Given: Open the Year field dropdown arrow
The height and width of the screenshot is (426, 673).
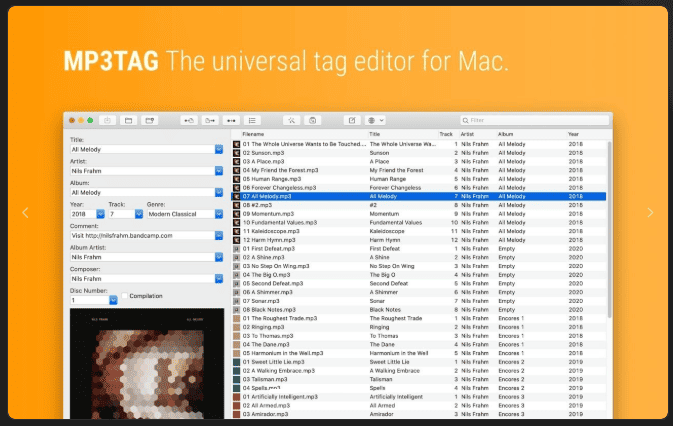Looking at the screenshot, I should tap(100, 214).
